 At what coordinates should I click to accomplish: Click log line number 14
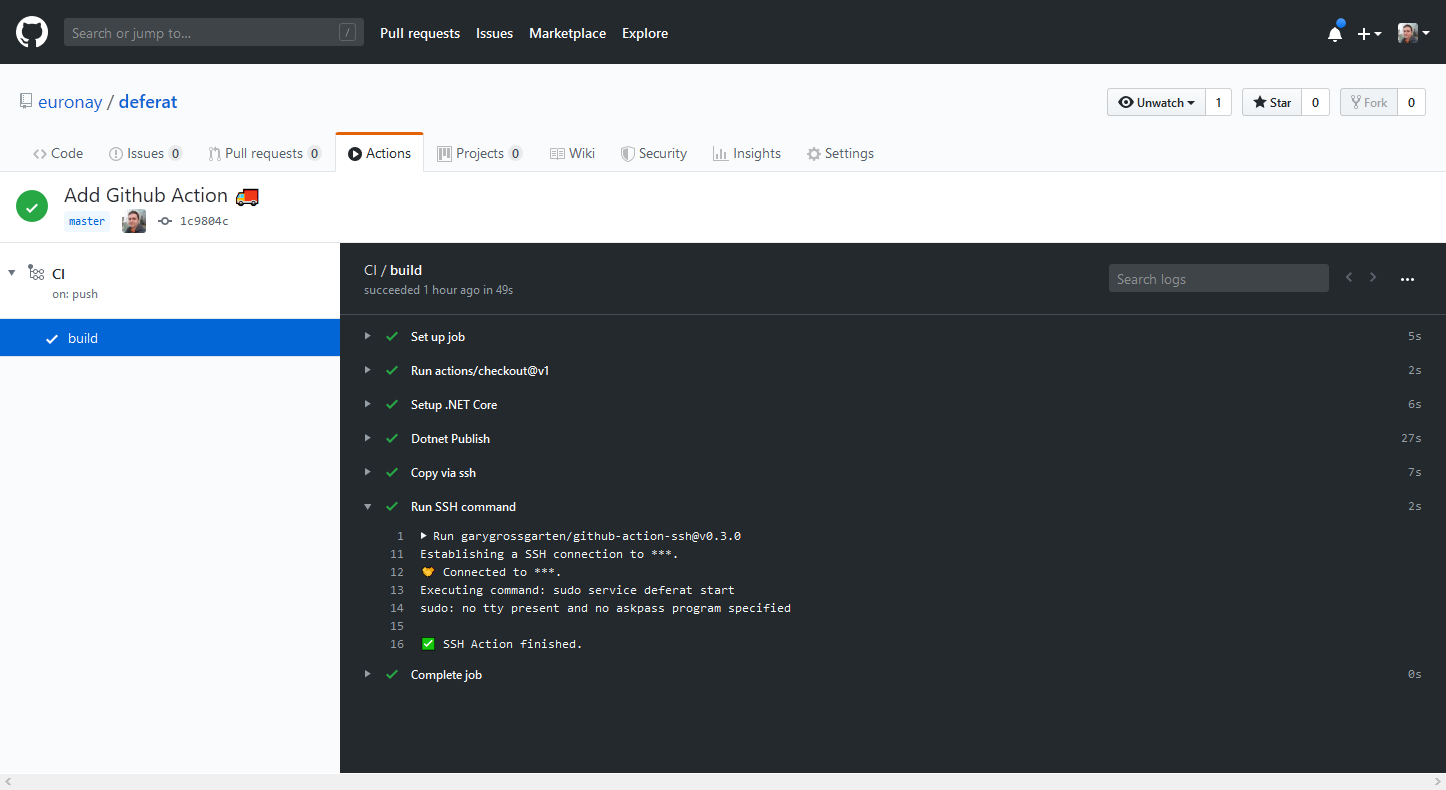[397, 608]
